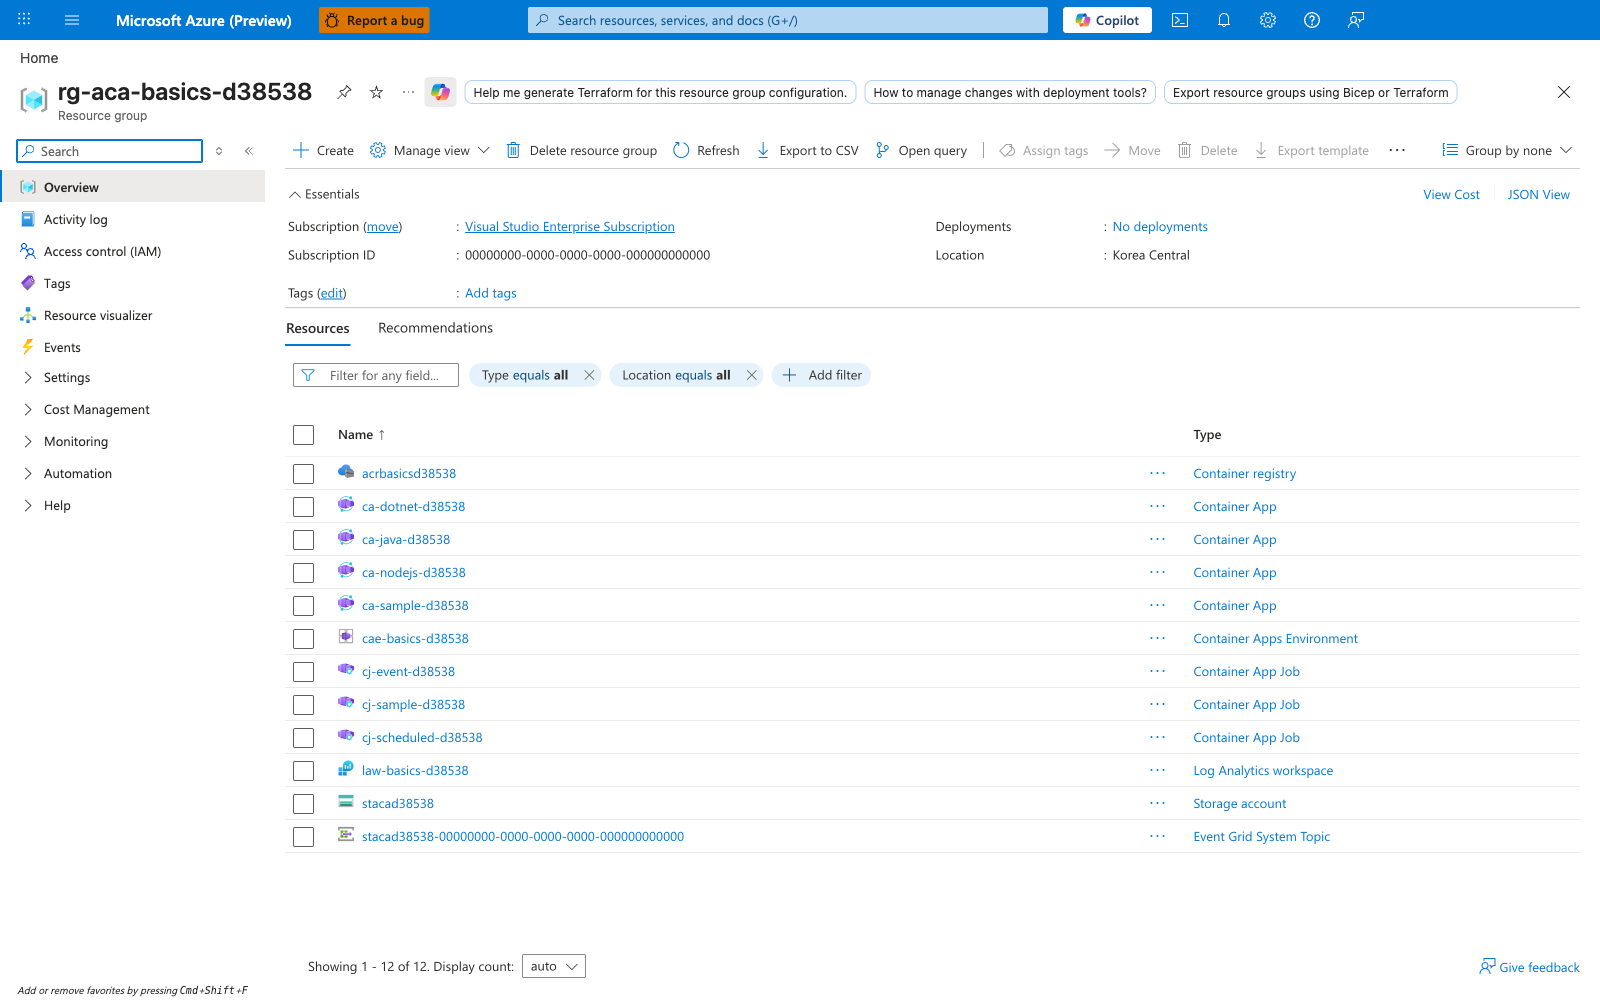
Task: Select the ca-dotnet-d38538 row checkbox
Action: tap(303, 507)
